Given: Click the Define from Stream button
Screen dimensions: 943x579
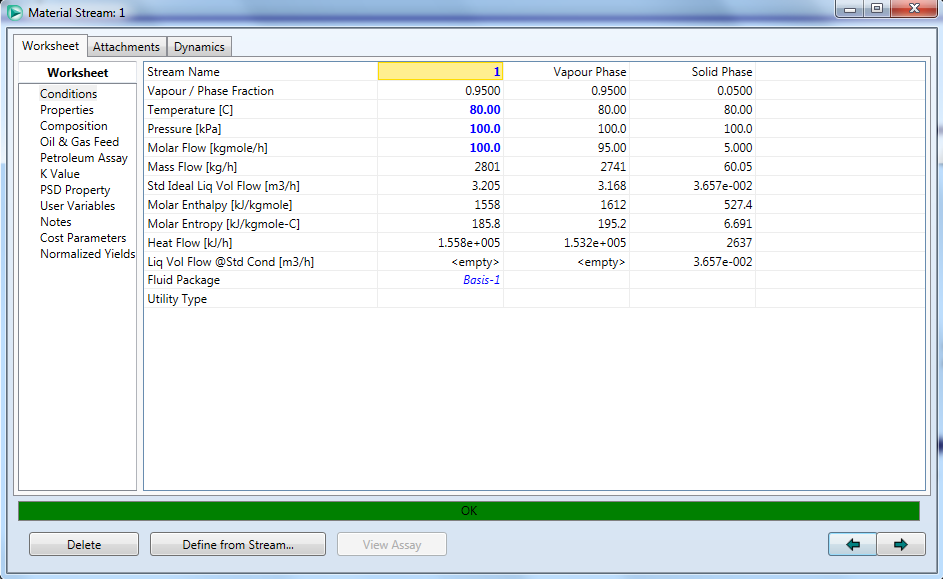Looking at the screenshot, I should [x=237, y=545].
